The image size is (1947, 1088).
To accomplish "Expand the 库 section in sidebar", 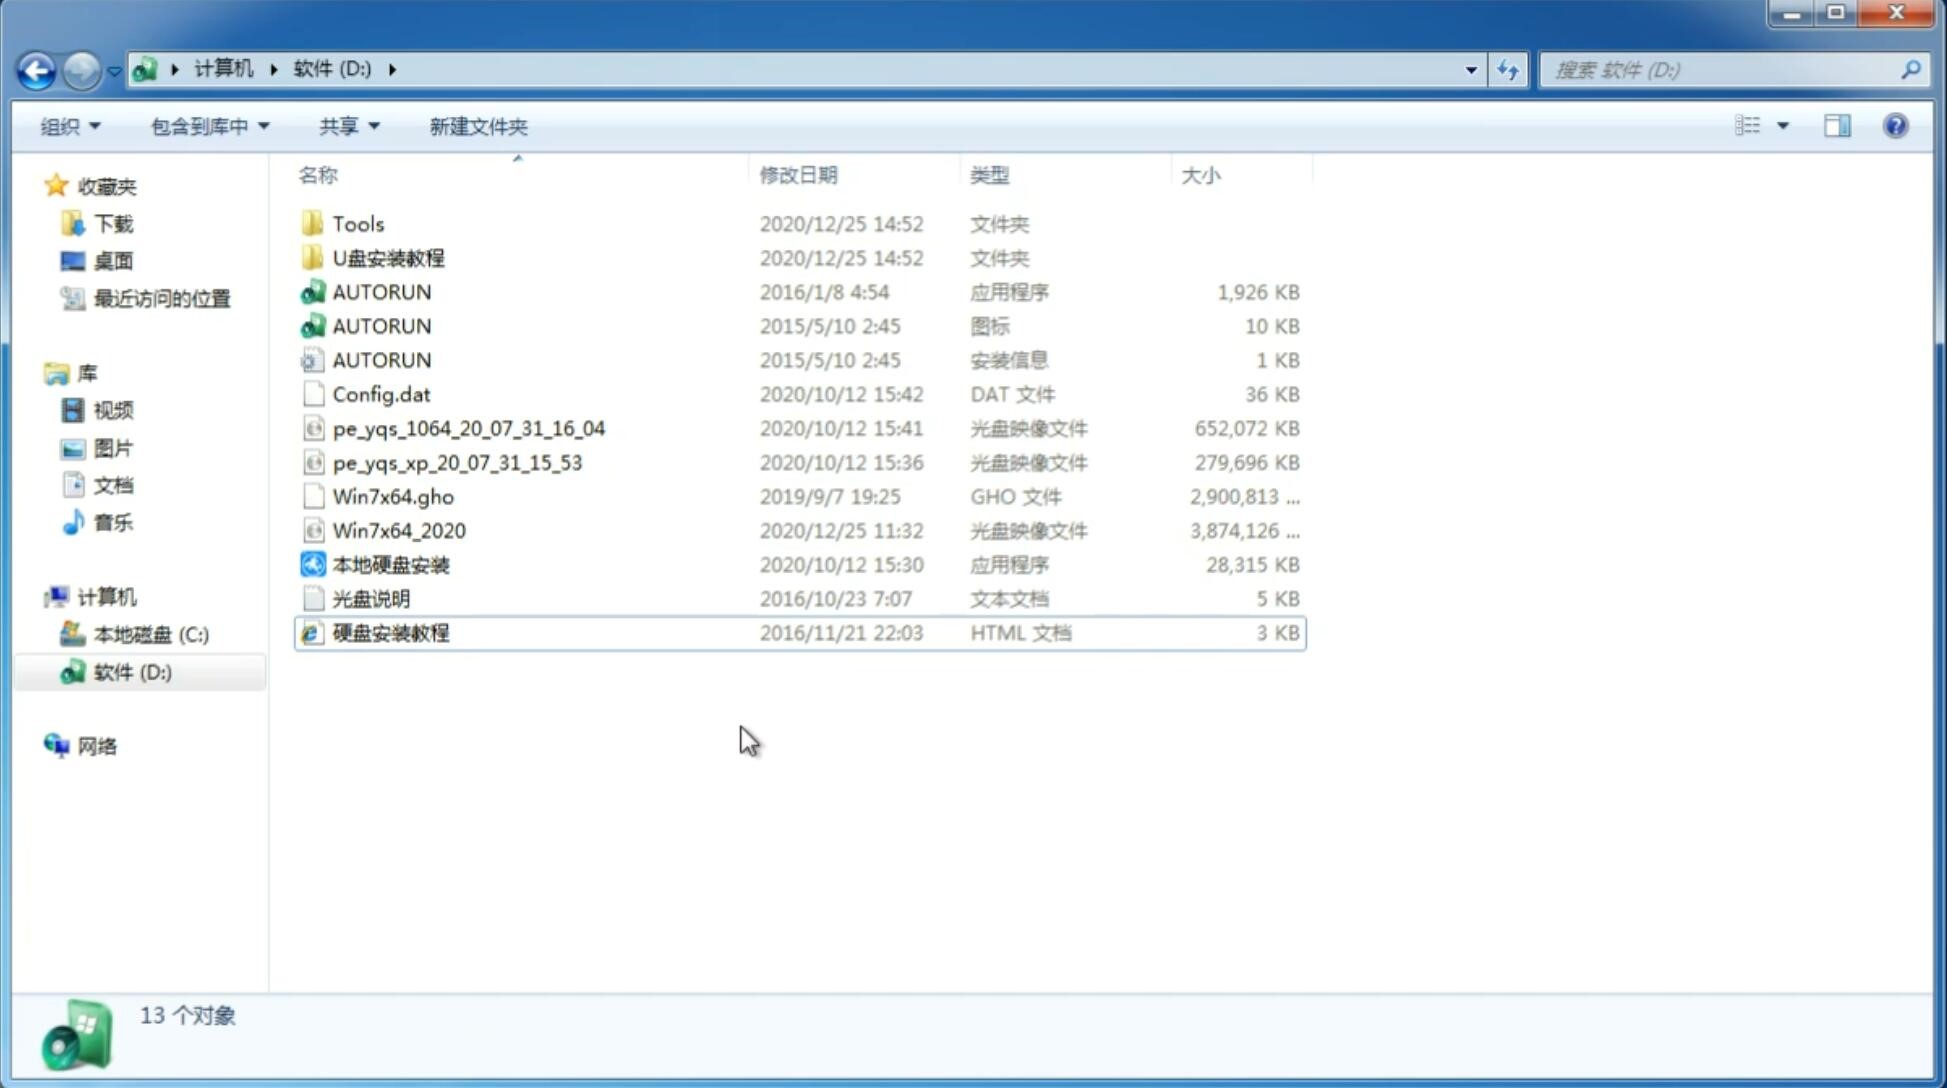I will tap(37, 373).
